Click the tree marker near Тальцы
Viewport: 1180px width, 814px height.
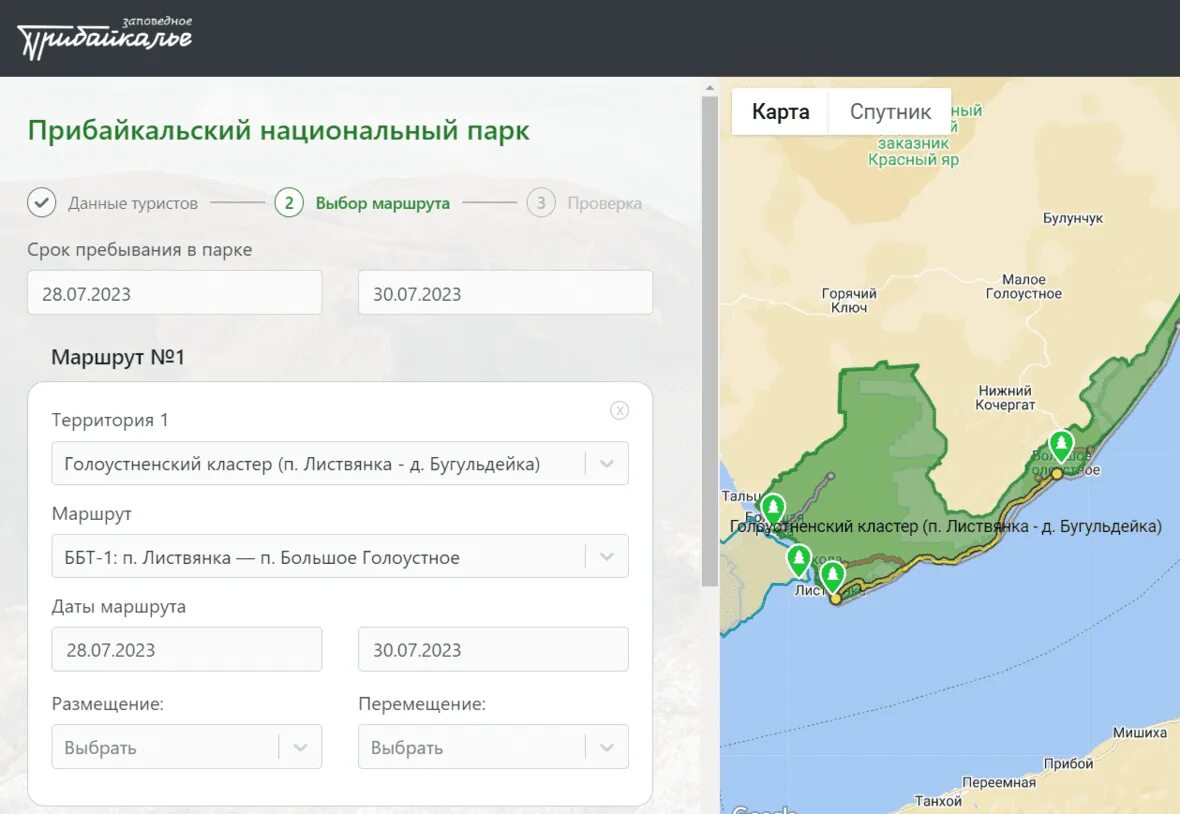point(773,509)
